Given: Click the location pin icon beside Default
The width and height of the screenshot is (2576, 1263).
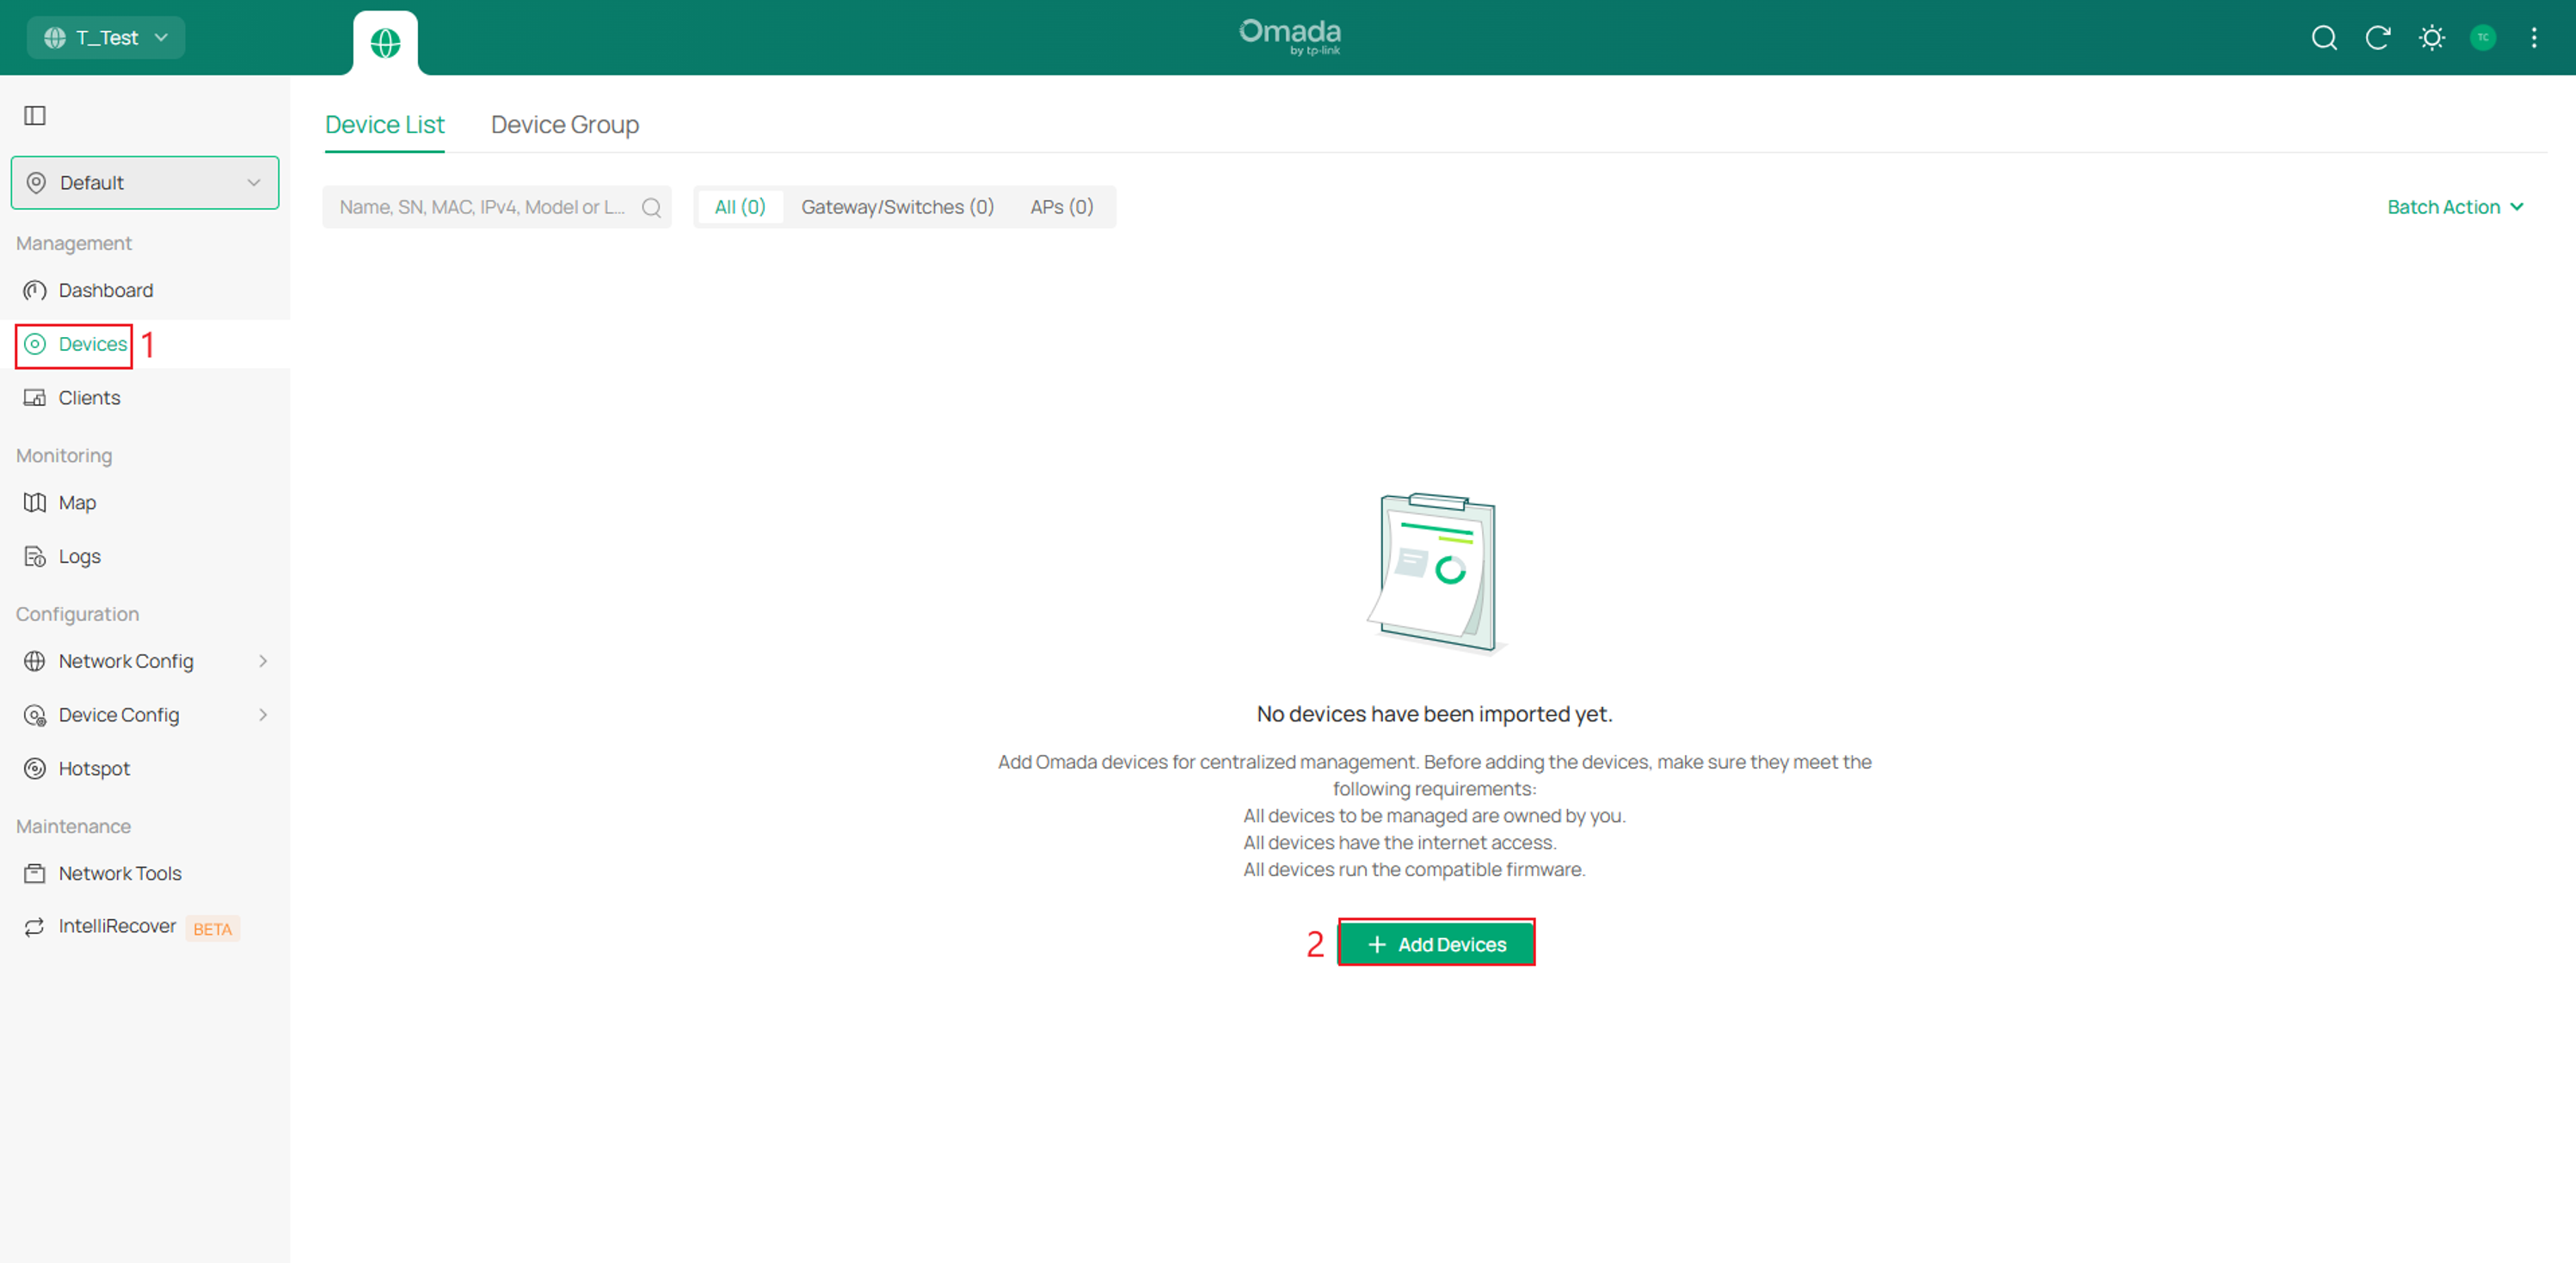Looking at the screenshot, I should [36, 183].
